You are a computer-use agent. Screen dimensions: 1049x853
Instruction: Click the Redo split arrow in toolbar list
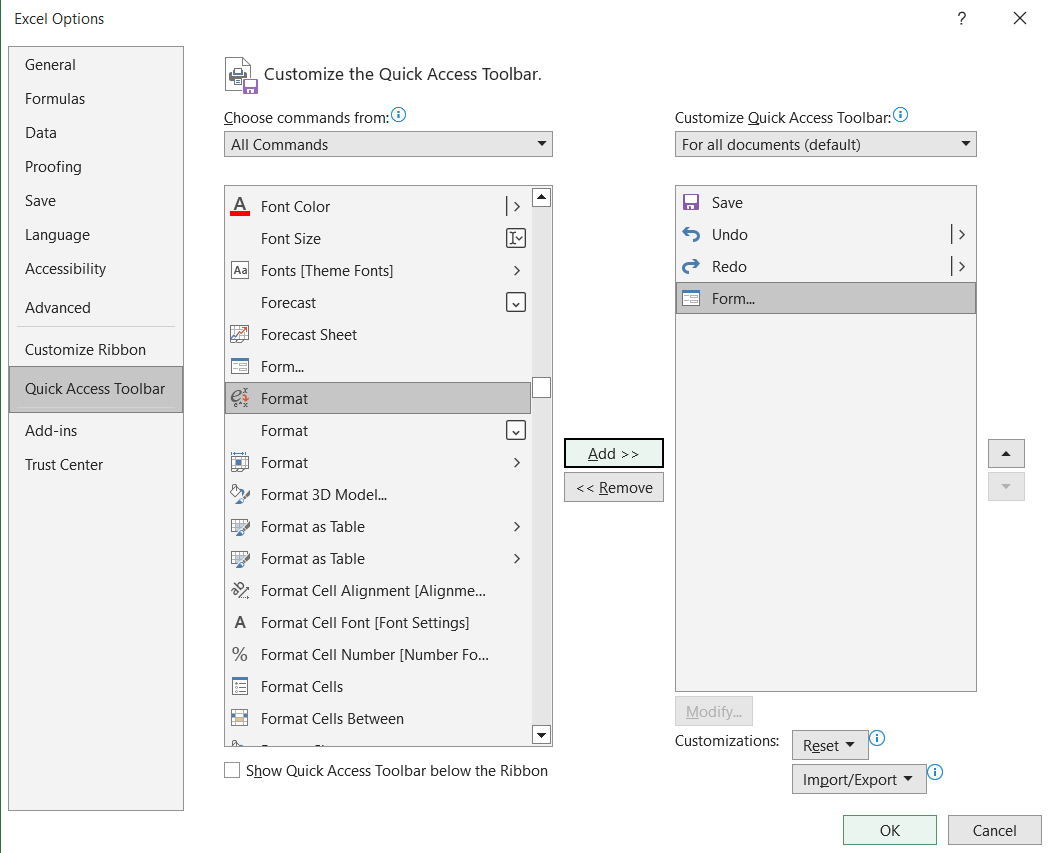[959, 266]
